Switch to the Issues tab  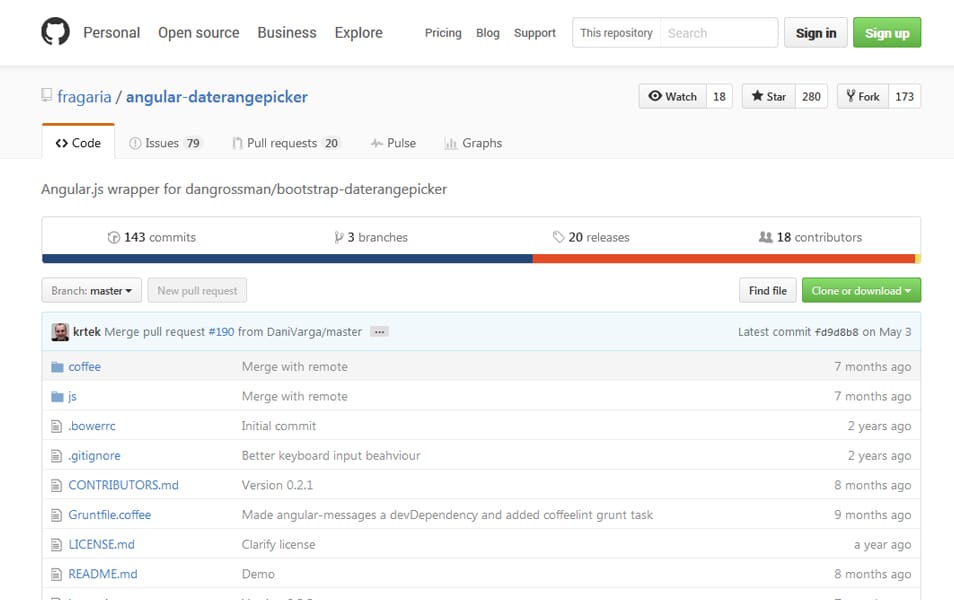pos(165,143)
